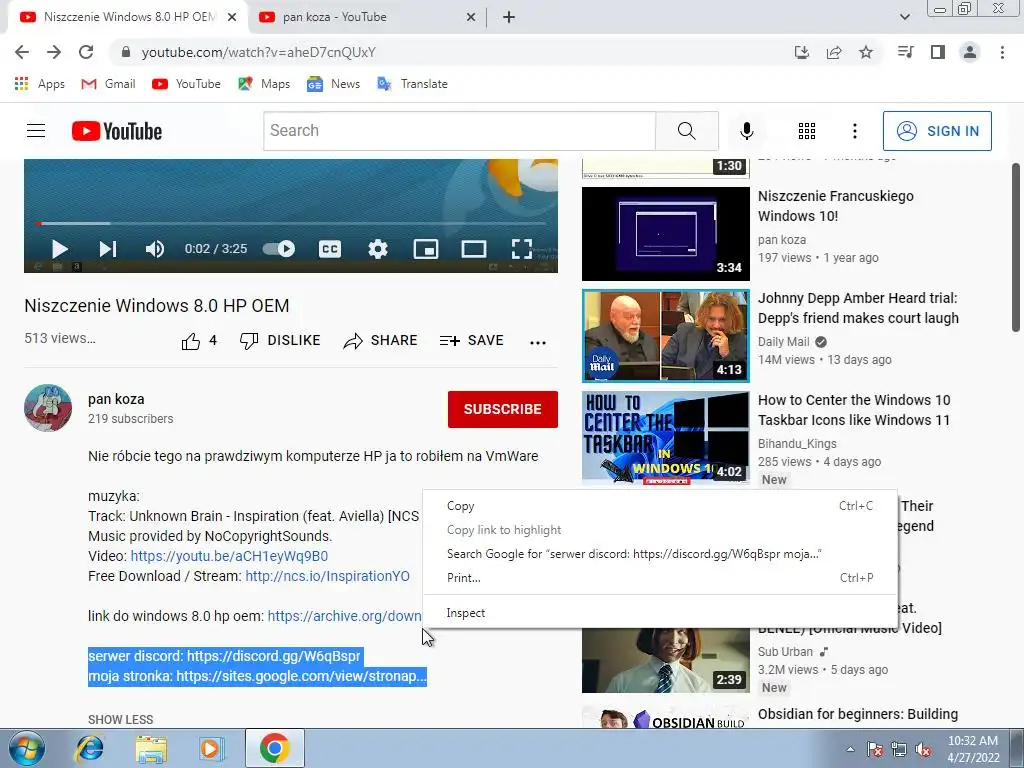Select Search Google for context menu entry

pyautogui.click(x=660, y=554)
